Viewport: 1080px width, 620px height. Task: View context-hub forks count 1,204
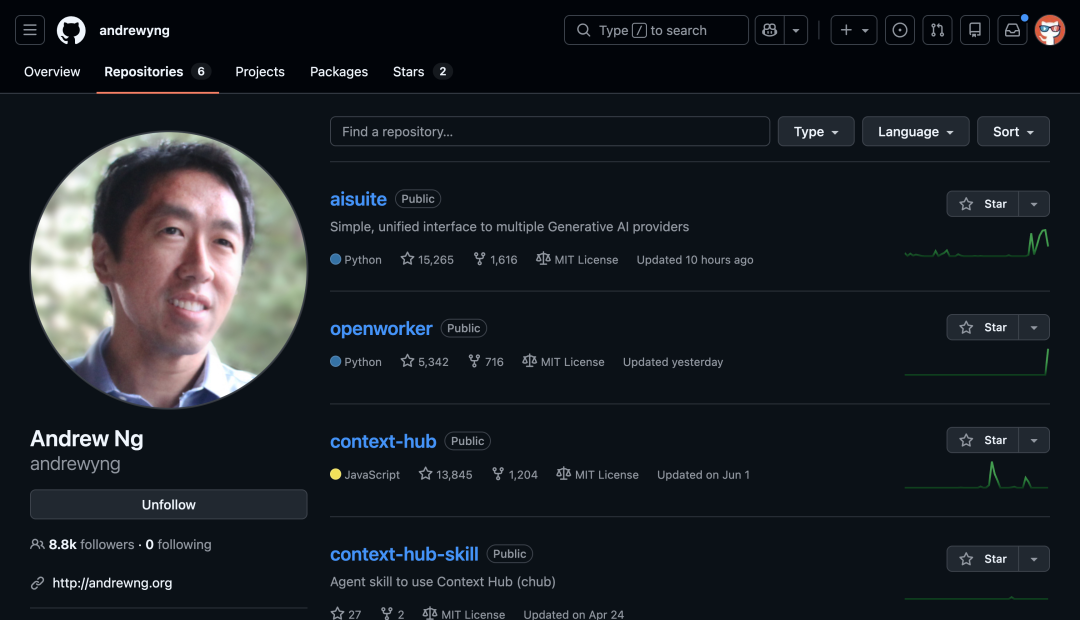[515, 475]
